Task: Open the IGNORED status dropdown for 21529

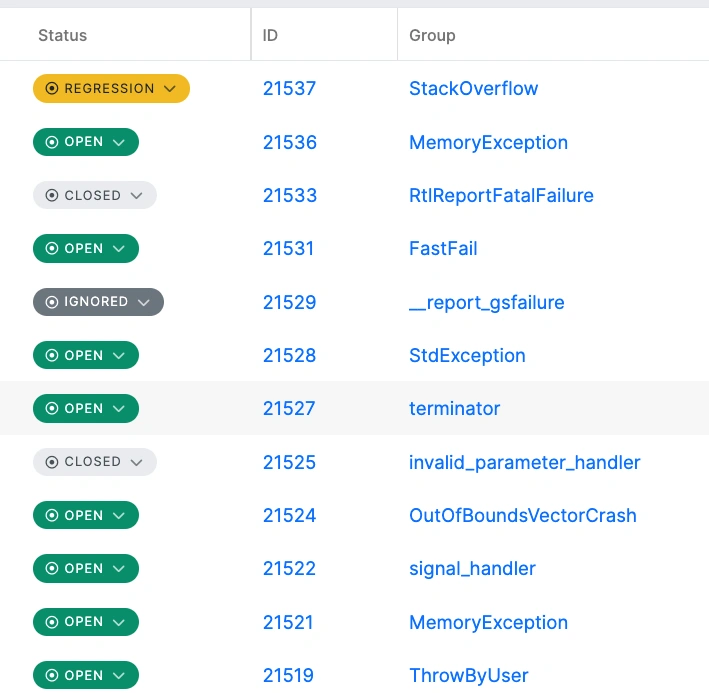Action: 98,302
